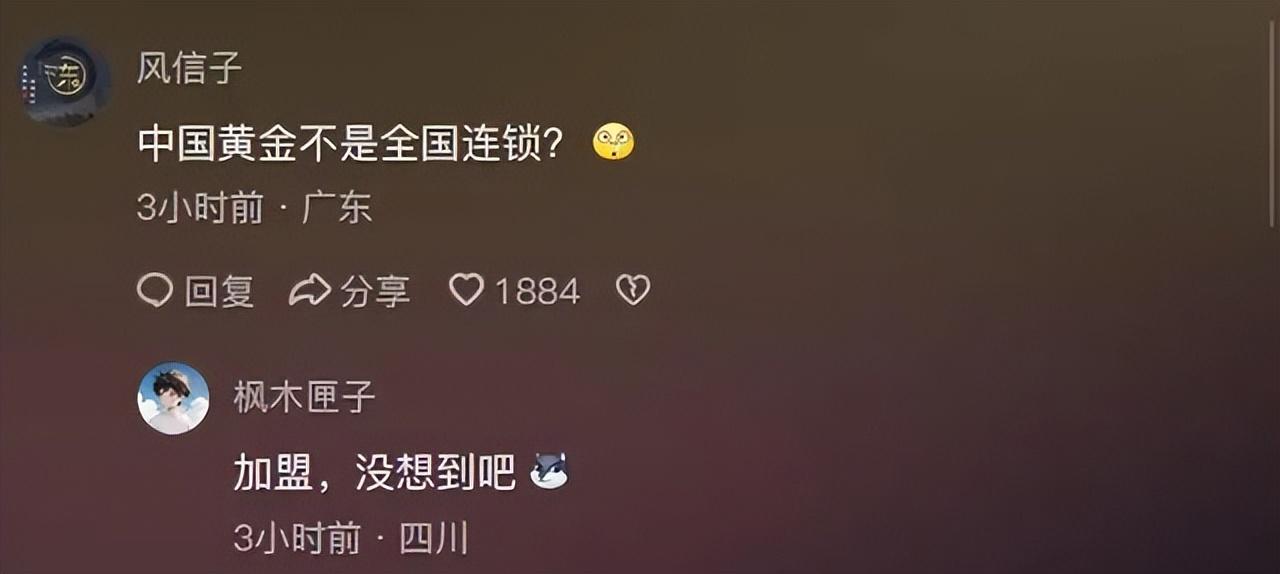This screenshot has height=574, width=1280.
Task: Open 风信子's profile avatar
Action: pyautogui.click(x=66, y=80)
